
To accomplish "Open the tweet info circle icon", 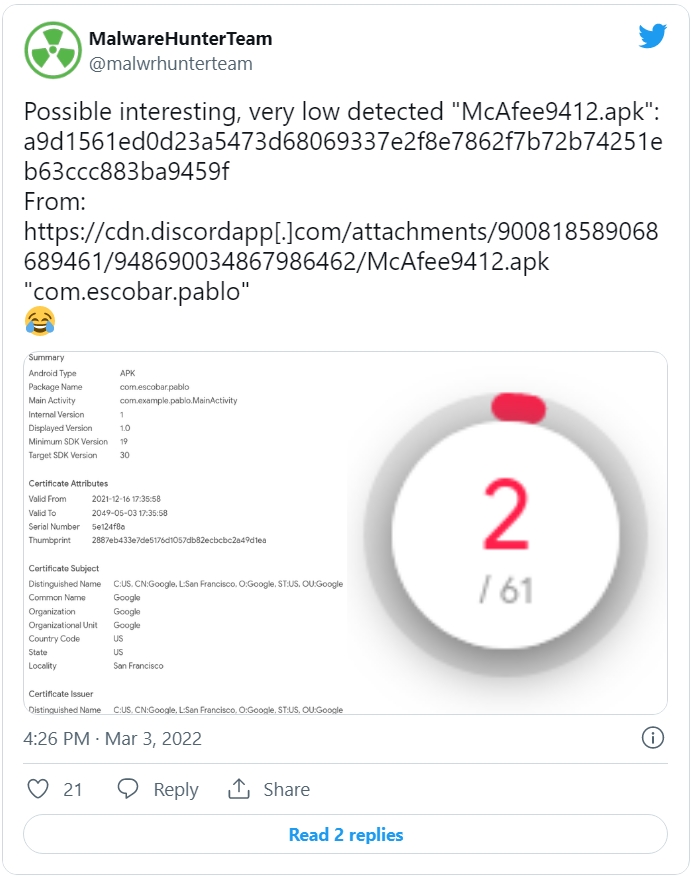I will (652, 738).
